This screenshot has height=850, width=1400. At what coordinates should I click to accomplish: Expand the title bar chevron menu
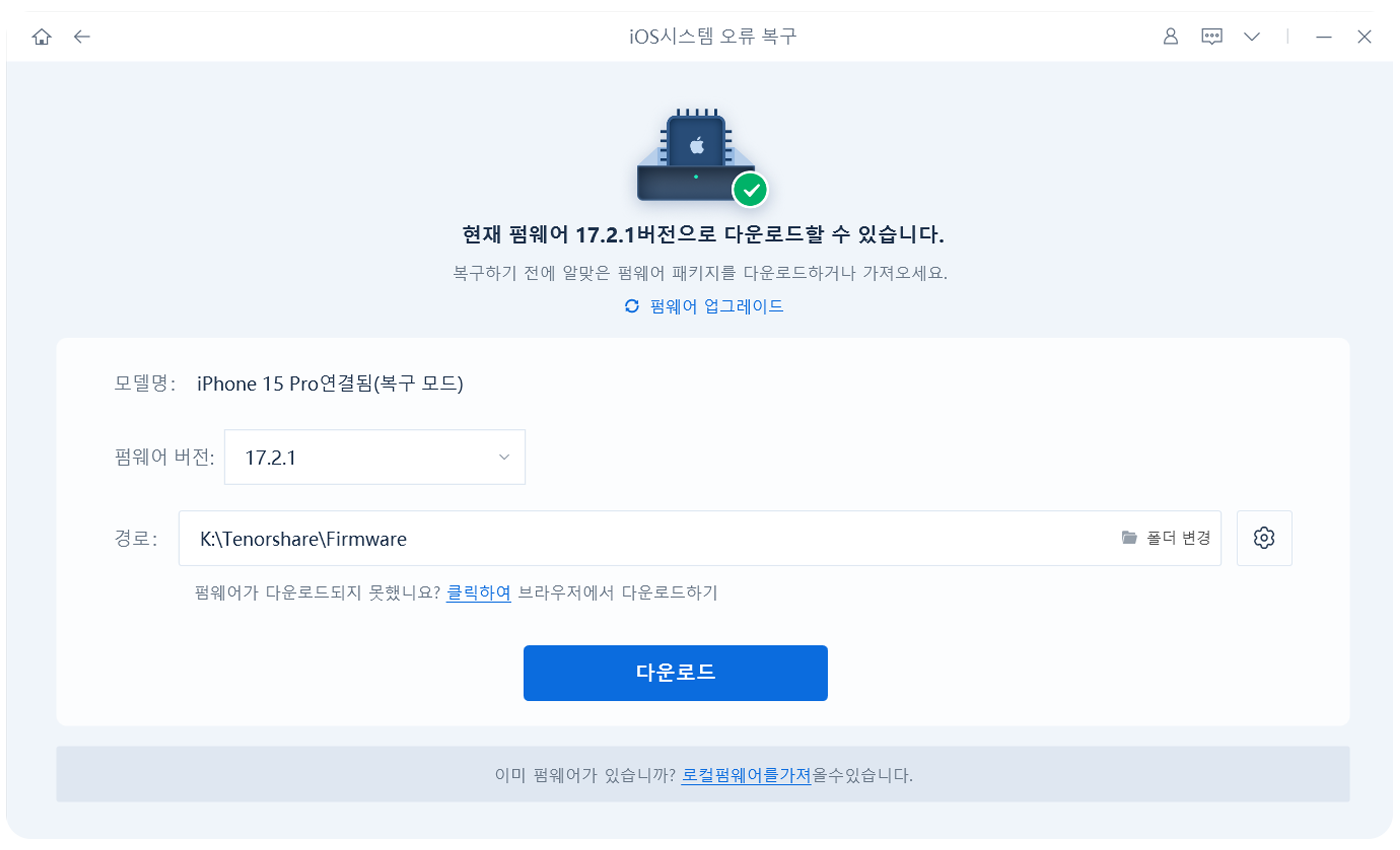click(1252, 37)
